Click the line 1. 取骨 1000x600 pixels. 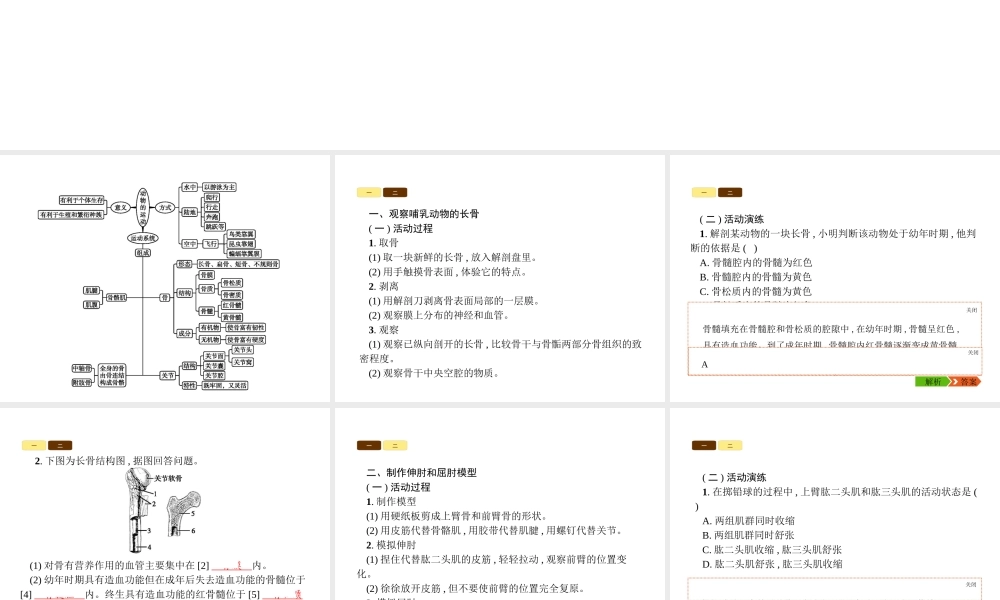(x=383, y=243)
